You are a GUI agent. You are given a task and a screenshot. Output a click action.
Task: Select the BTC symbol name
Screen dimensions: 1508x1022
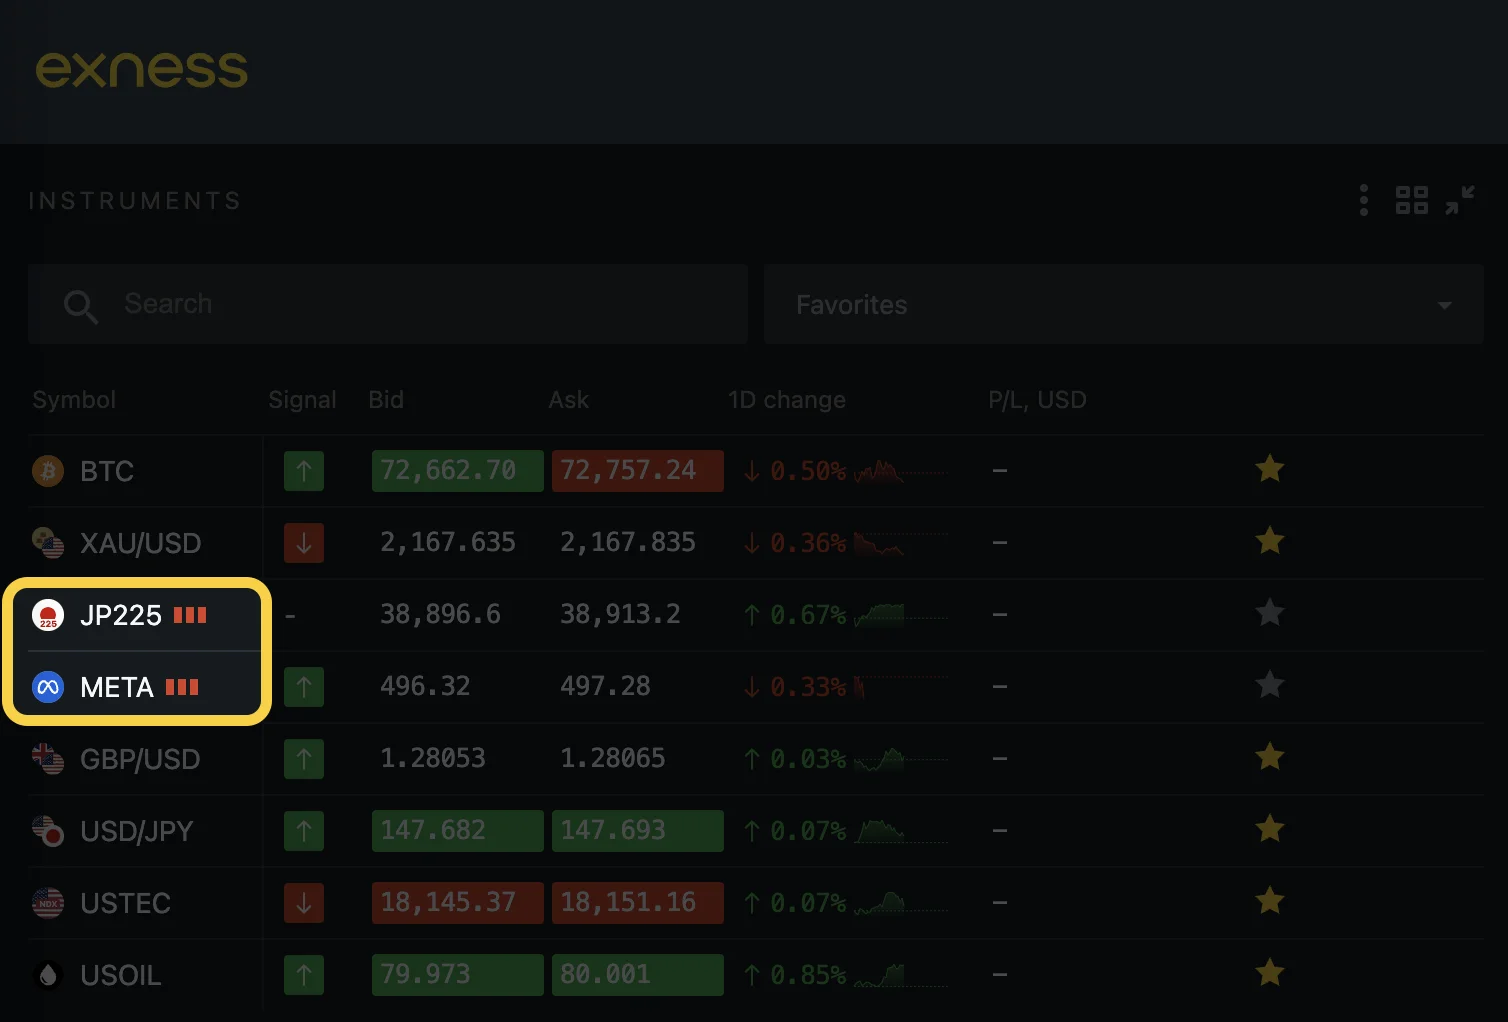point(107,471)
